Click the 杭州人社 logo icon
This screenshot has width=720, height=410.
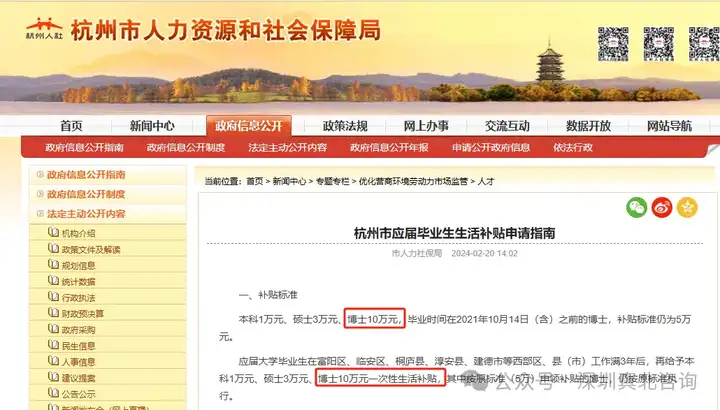[44, 29]
